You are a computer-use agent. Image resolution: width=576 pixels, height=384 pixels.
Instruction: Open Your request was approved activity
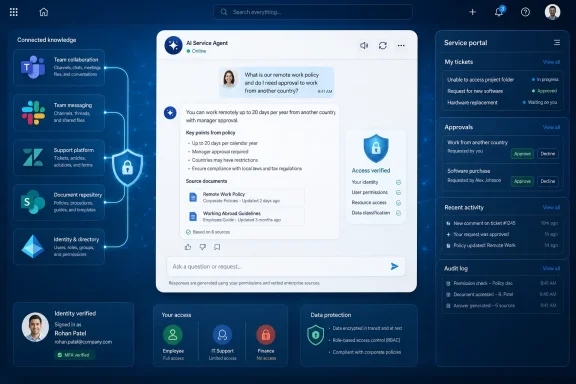click(x=503, y=234)
